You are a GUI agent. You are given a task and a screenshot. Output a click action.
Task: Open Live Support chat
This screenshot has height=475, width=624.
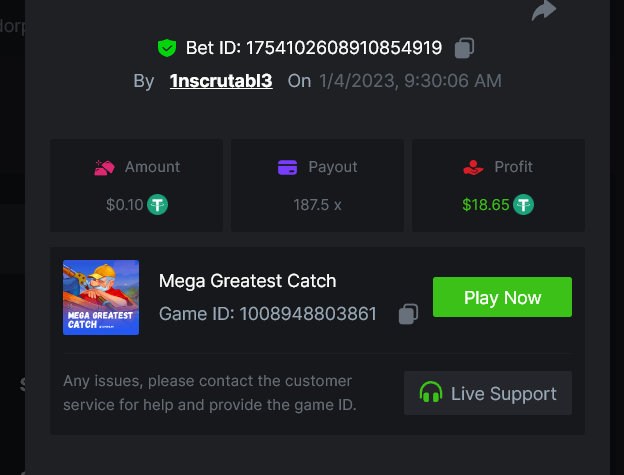(488, 393)
